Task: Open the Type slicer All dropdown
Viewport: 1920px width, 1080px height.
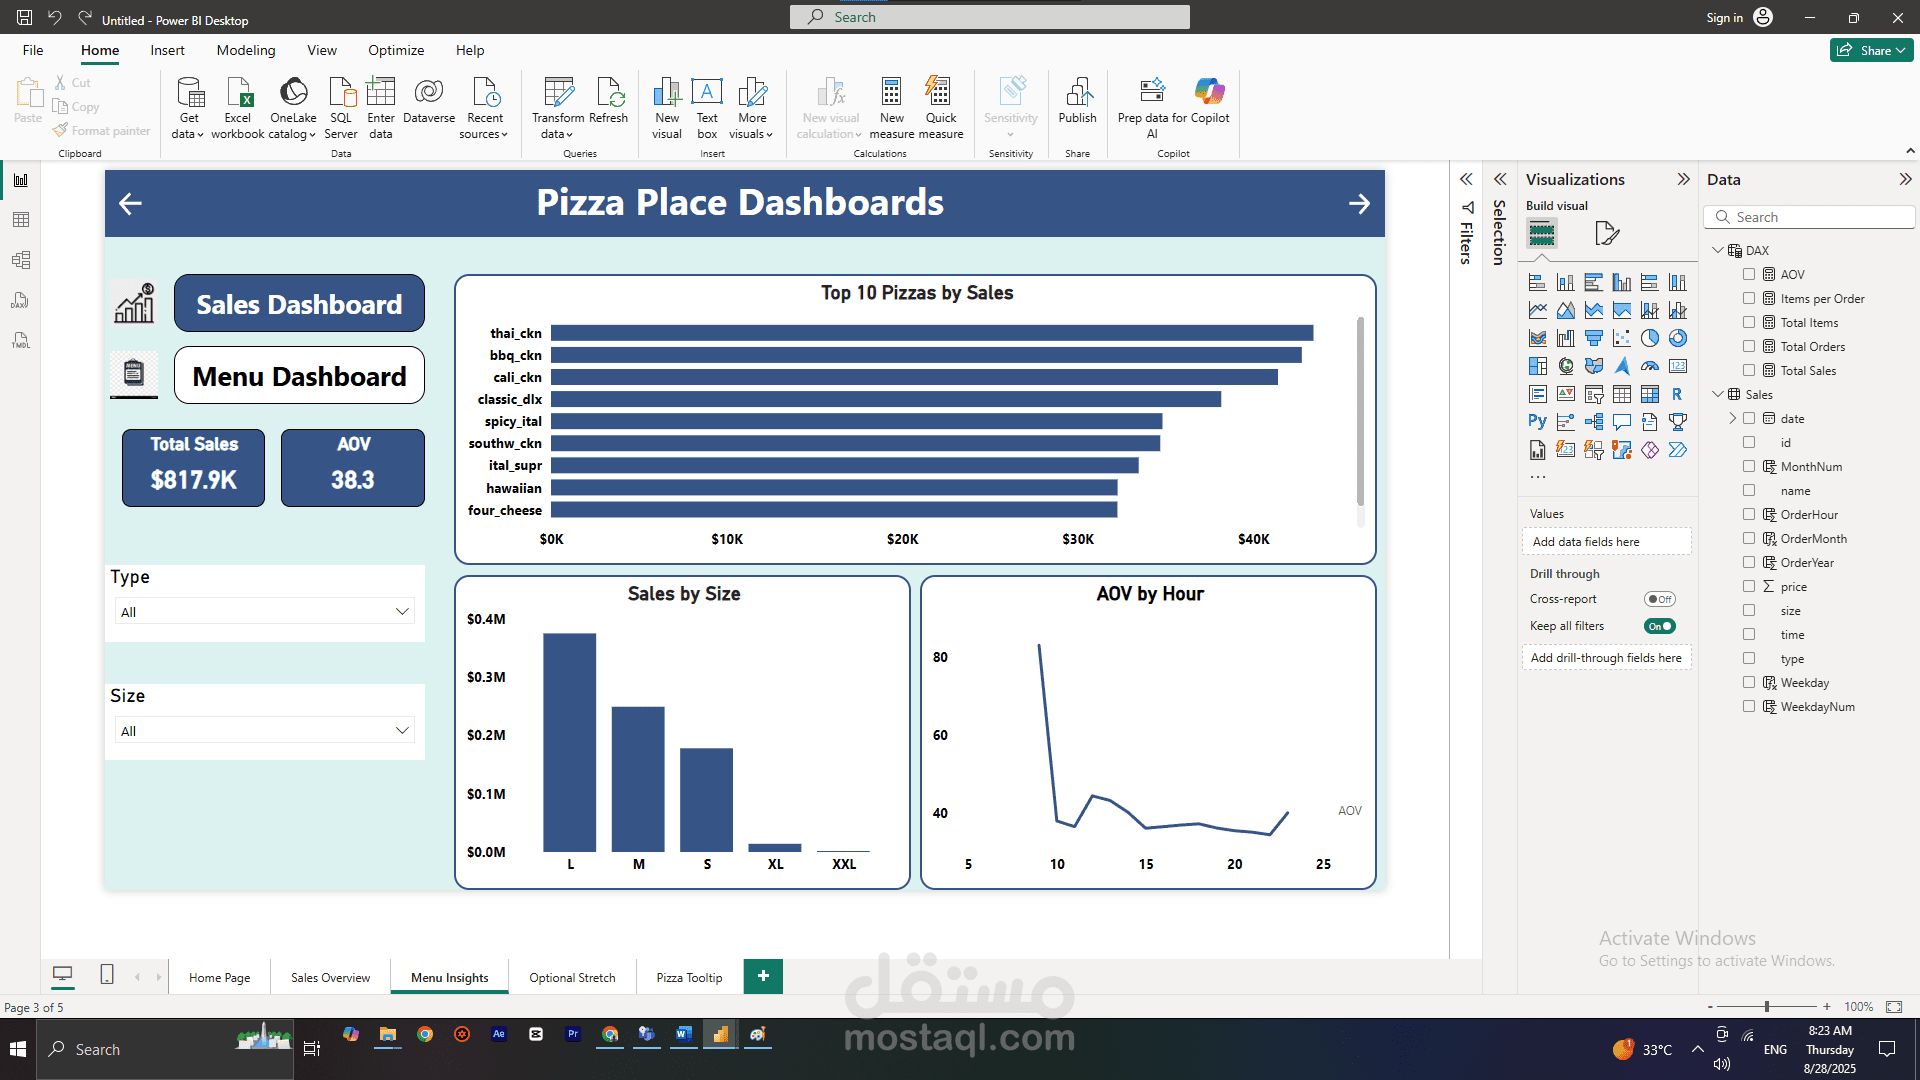Action: click(x=263, y=611)
